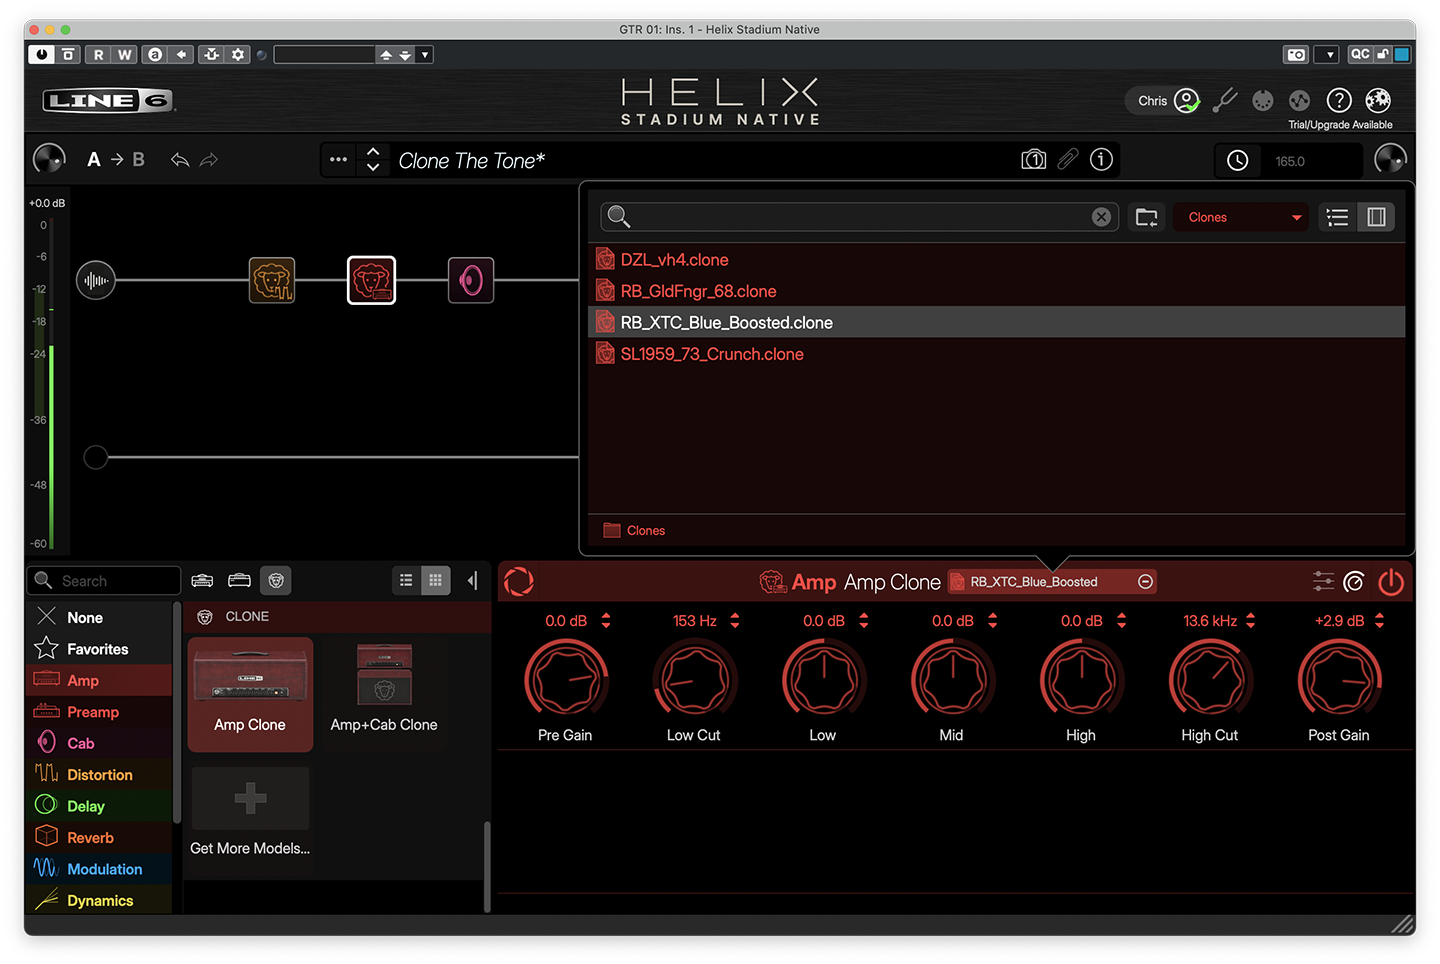Screen dimensions: 1440x964
Task: Open the MIDI connector settings icon
Action: (x=1263, y=100)
